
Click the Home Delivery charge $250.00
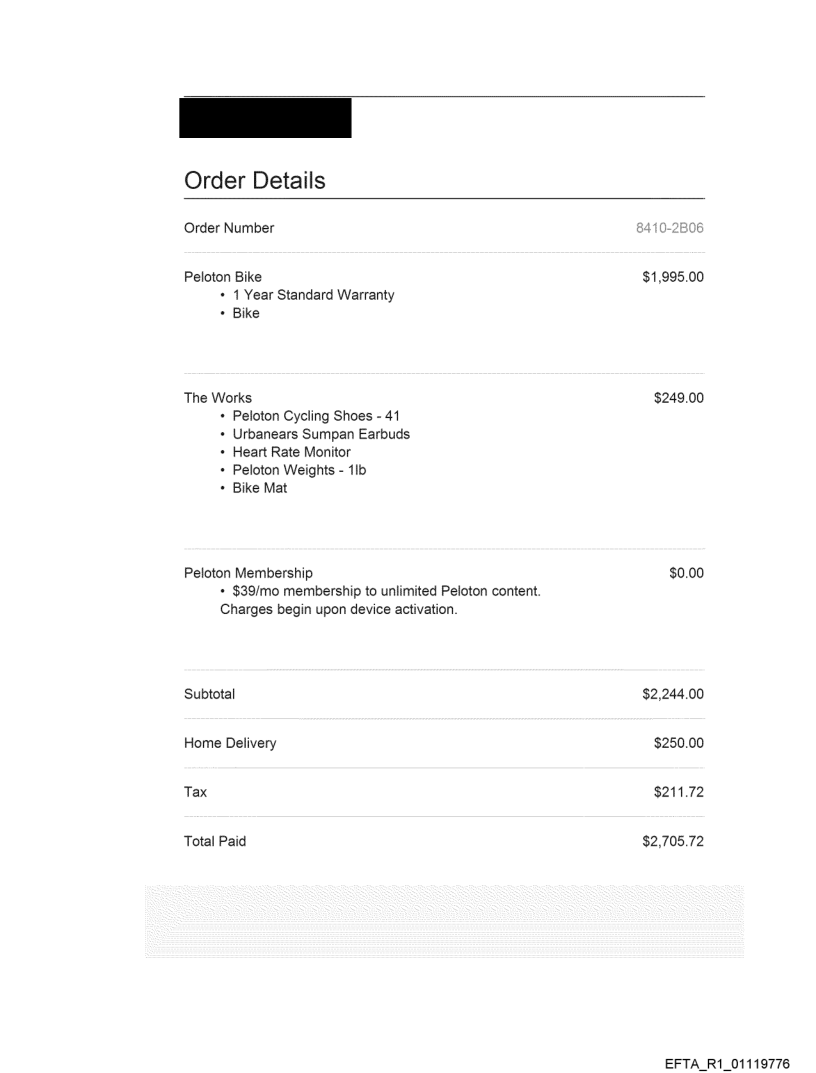[678, 743]
